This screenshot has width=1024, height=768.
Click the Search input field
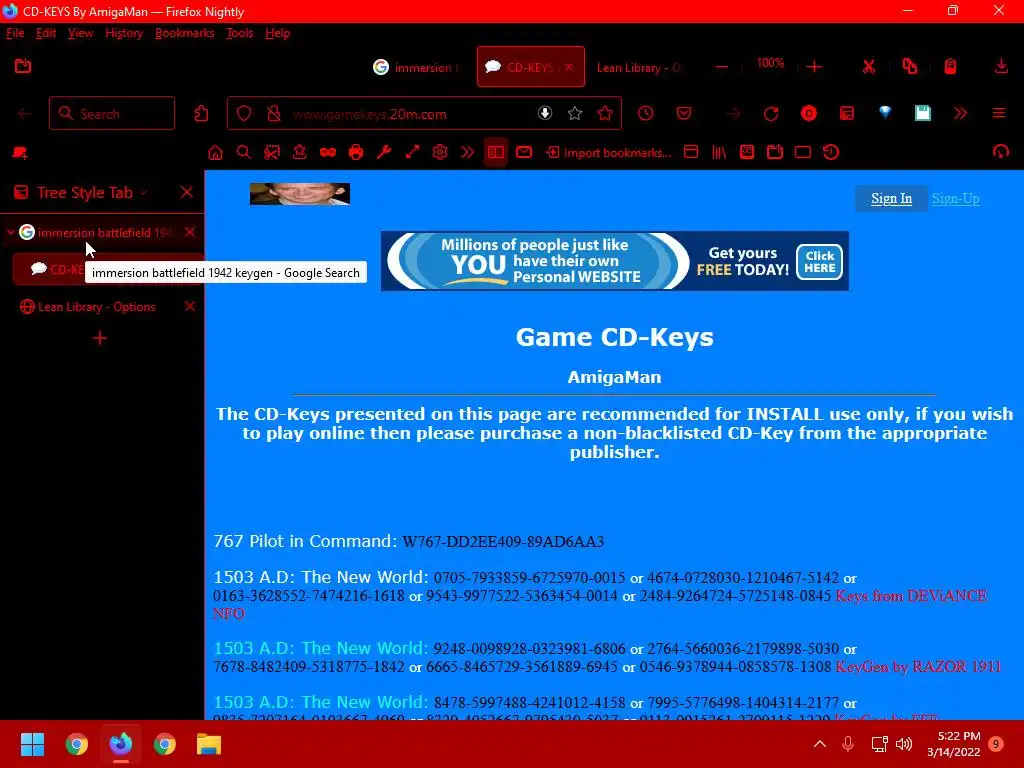[112, 114]
